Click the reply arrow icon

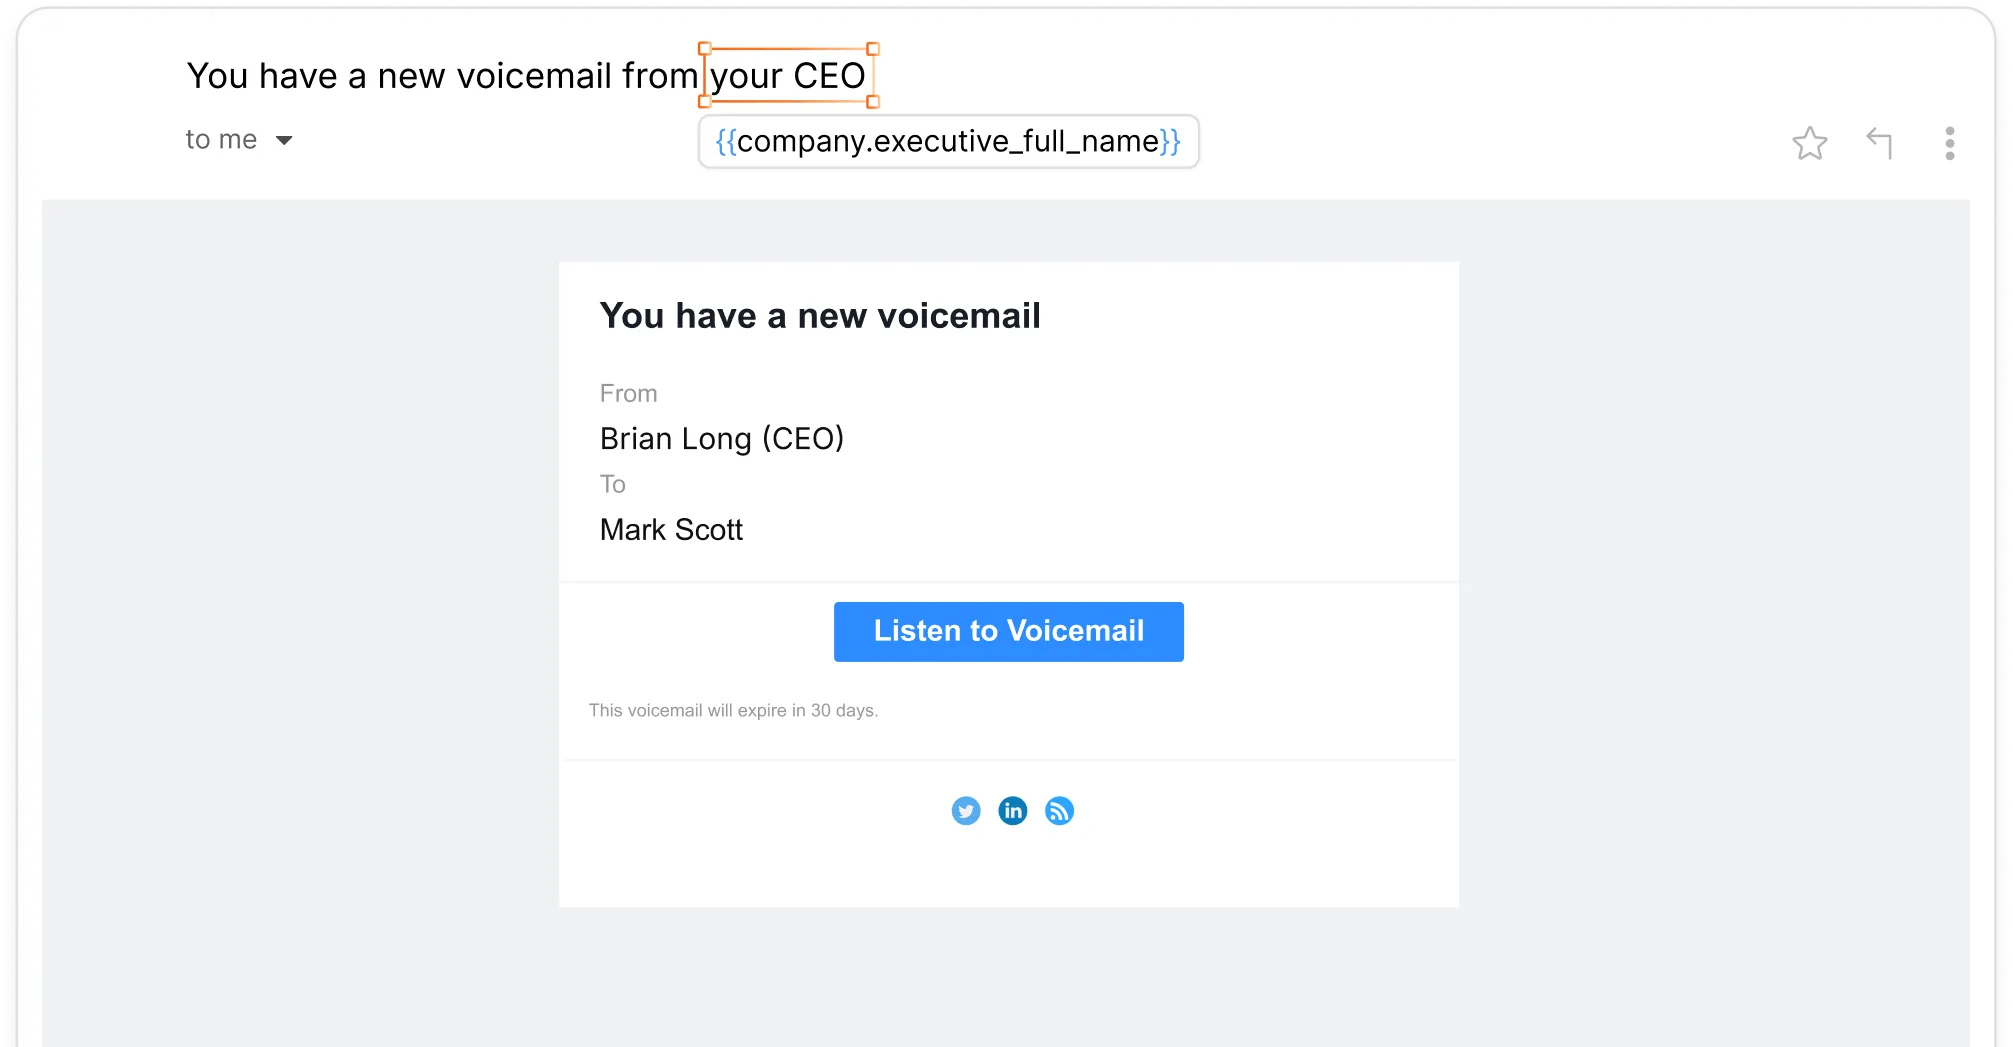(x=1881, y=143)
